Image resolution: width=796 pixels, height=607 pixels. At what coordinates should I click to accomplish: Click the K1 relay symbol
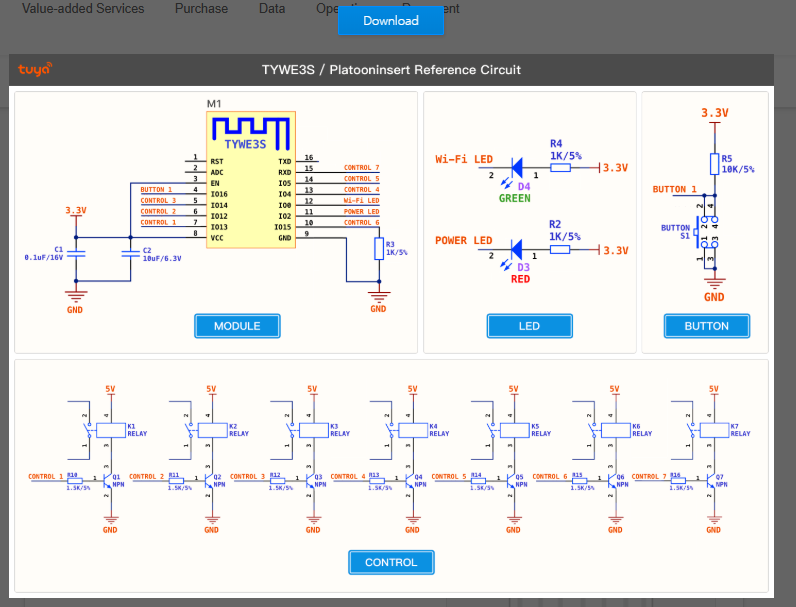[111, 430]
